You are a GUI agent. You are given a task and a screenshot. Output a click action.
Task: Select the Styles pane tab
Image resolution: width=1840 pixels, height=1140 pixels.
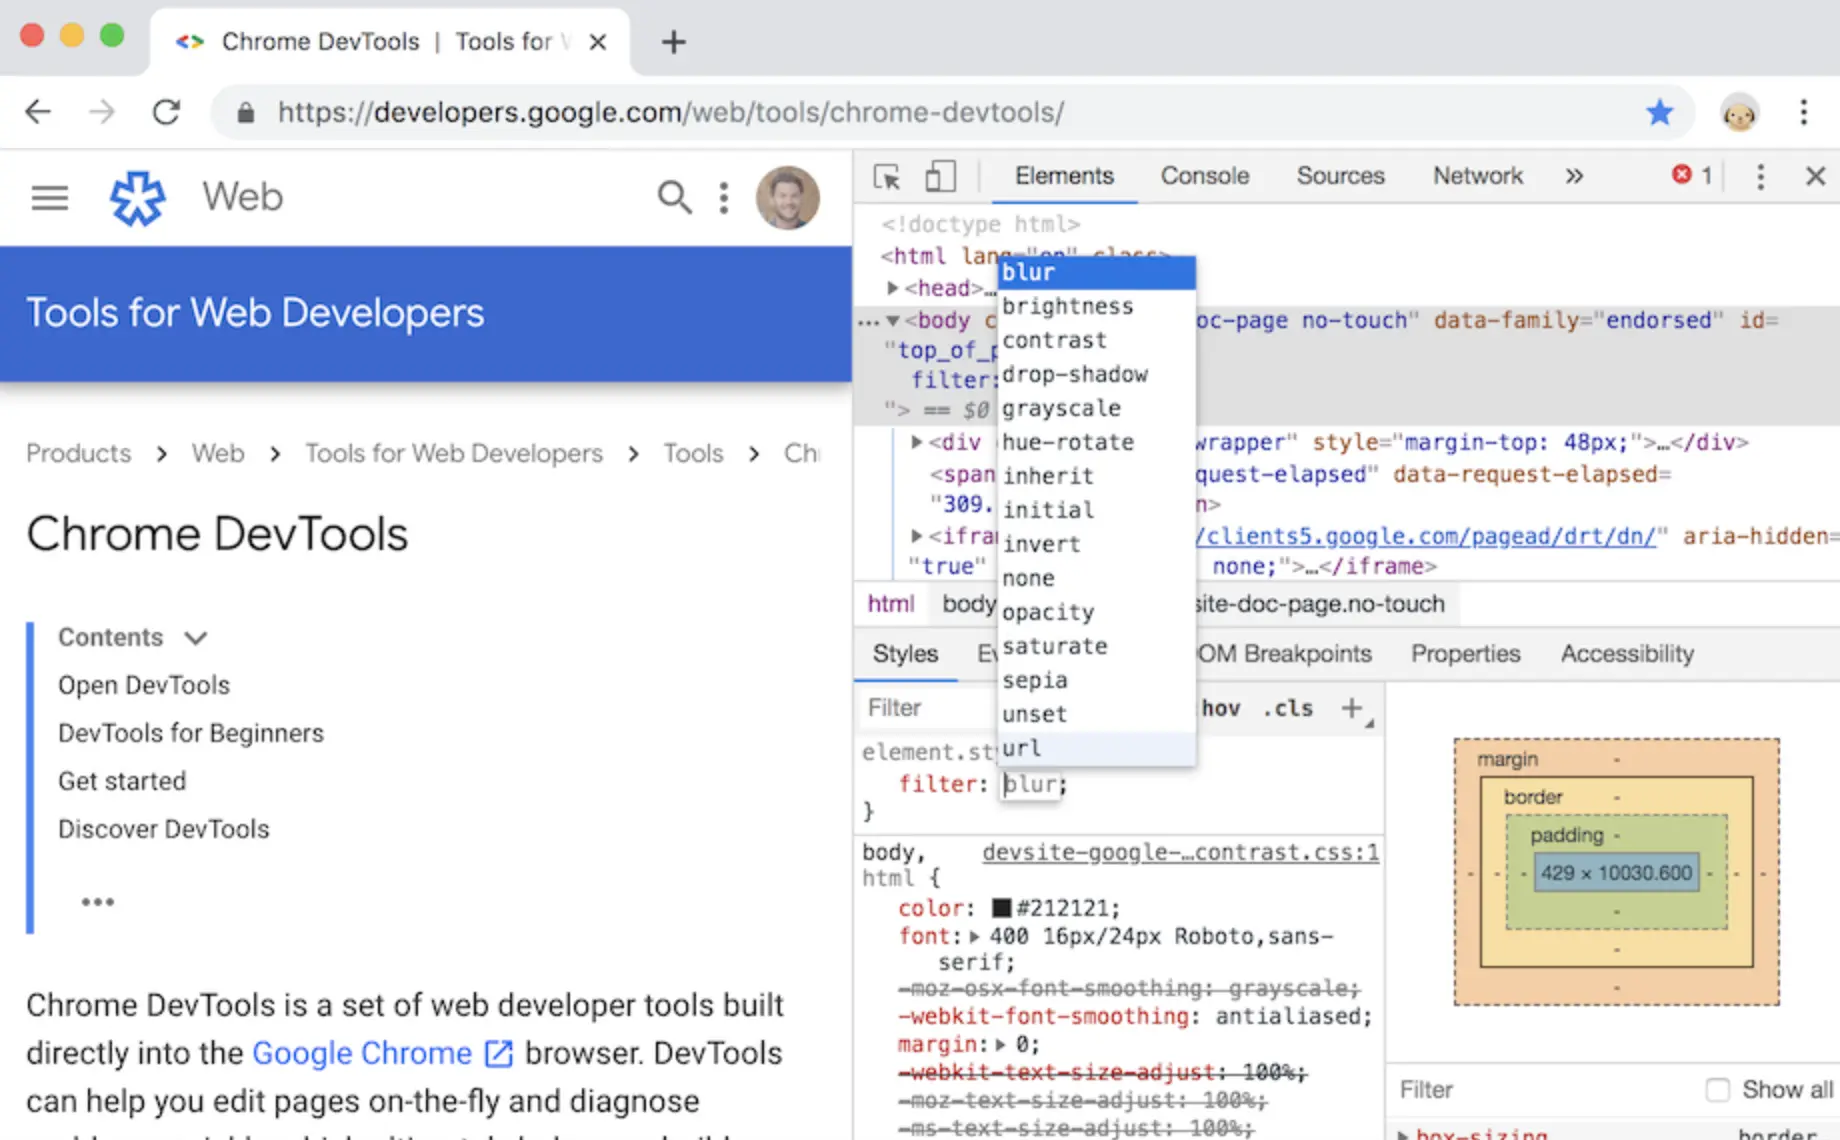click(x=905, y=654)
